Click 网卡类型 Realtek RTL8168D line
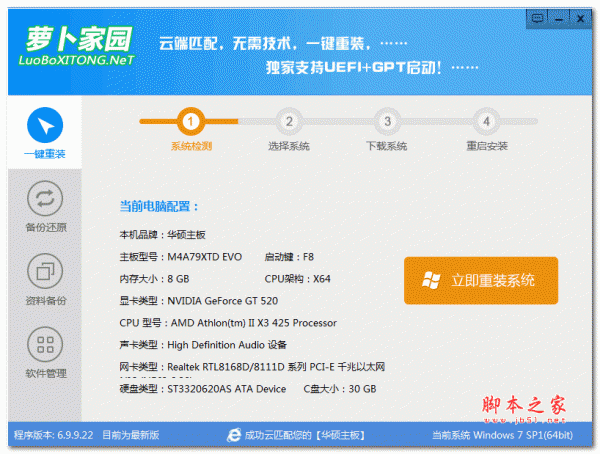Screen dimensions: 600x454 pyautogui.click(x=252, y=367)
